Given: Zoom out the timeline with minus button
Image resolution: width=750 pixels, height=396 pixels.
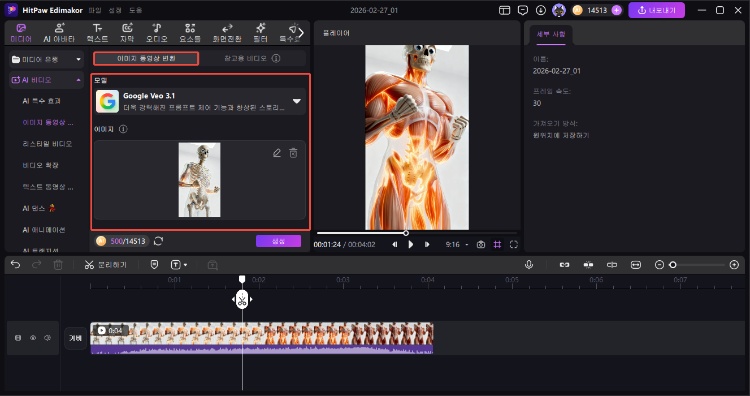Looking at the screenshot, I should pyautogui.click(x=659, y=264).
